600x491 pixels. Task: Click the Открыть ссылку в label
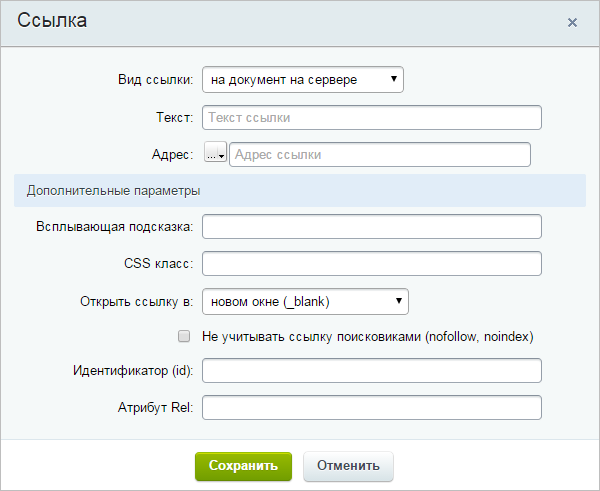click(x=137, y=302)
